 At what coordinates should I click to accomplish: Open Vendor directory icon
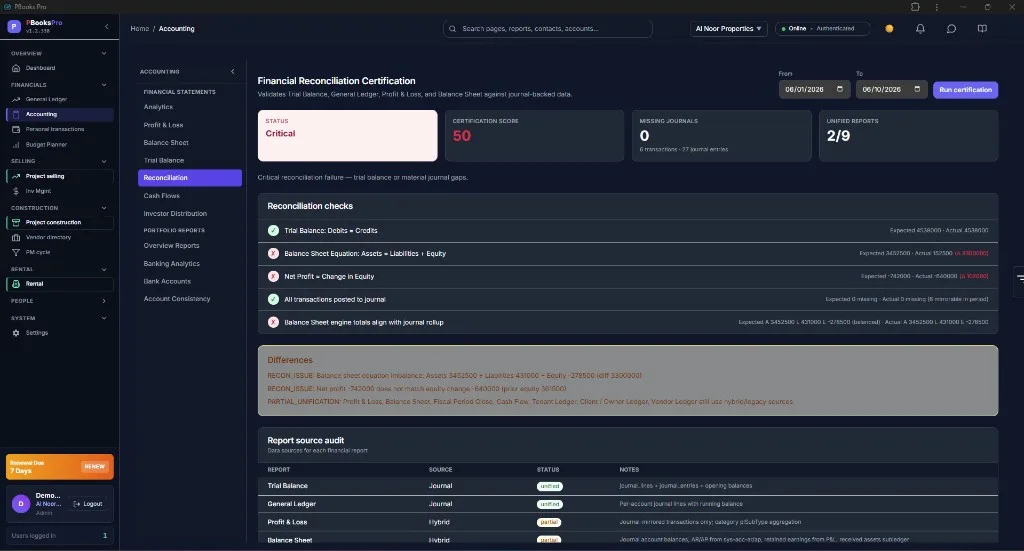16,238
